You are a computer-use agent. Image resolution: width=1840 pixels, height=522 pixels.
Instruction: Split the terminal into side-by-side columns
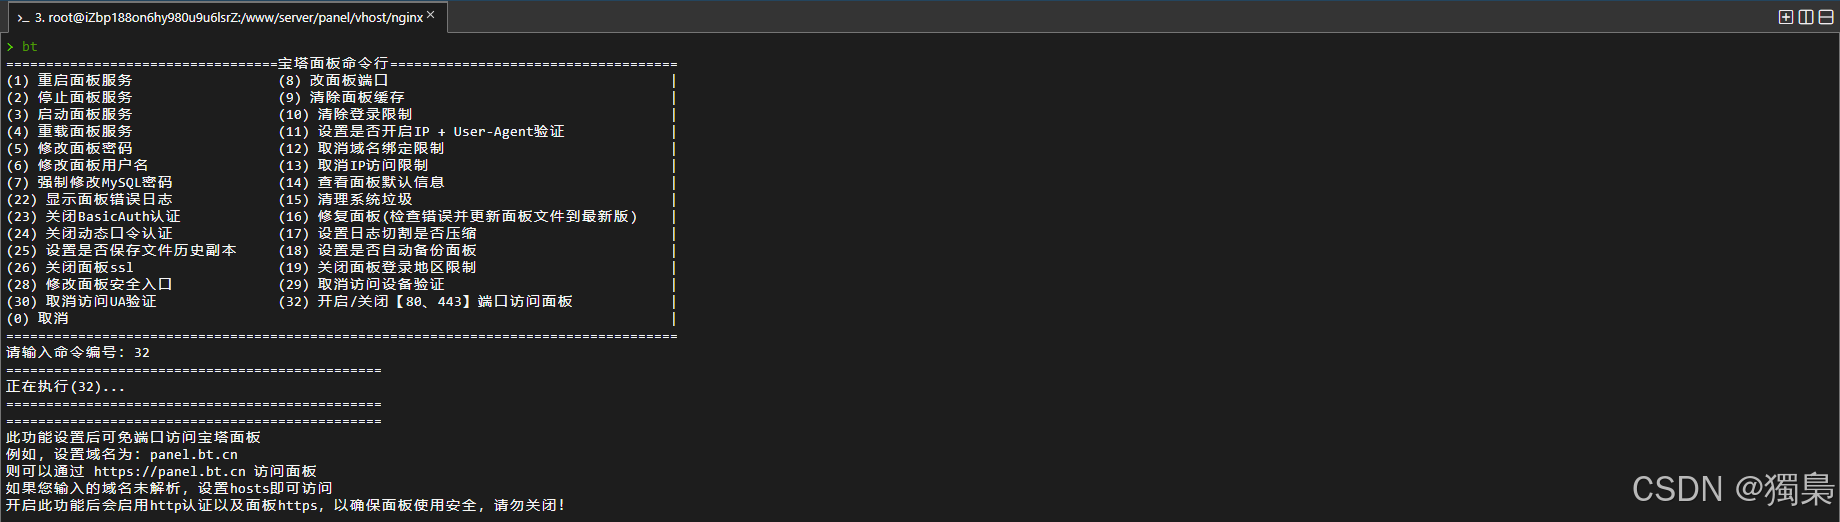[1806, 17]
